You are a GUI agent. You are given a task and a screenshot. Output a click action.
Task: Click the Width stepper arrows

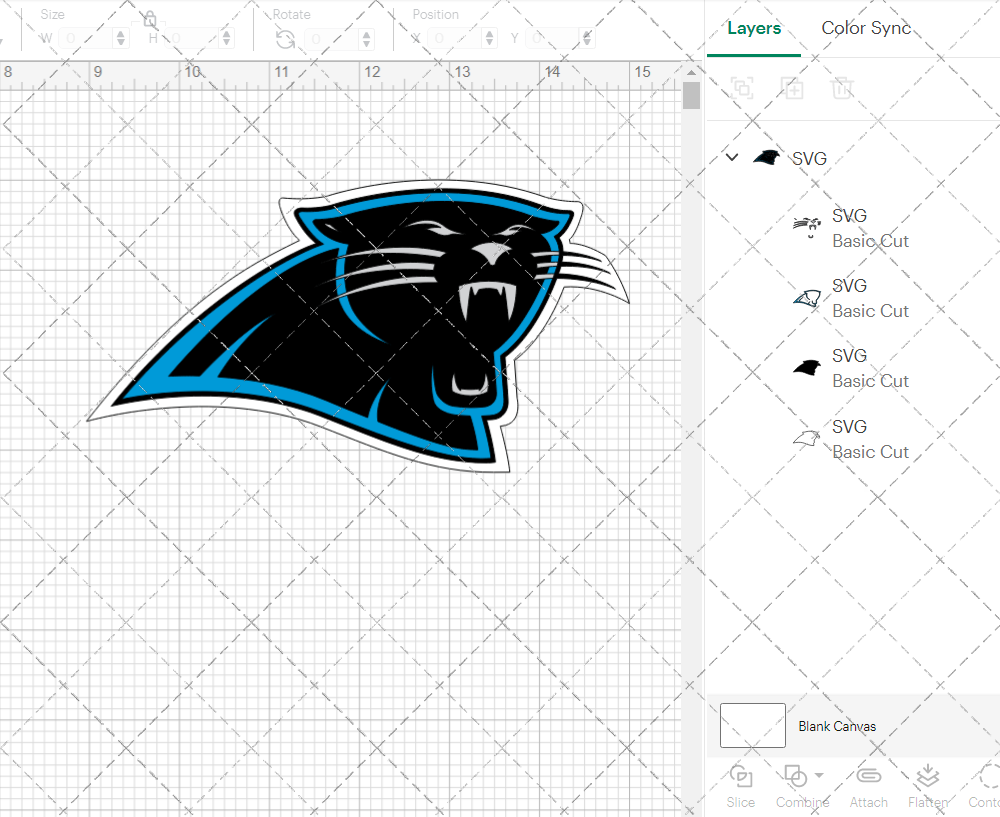(121, 39)
